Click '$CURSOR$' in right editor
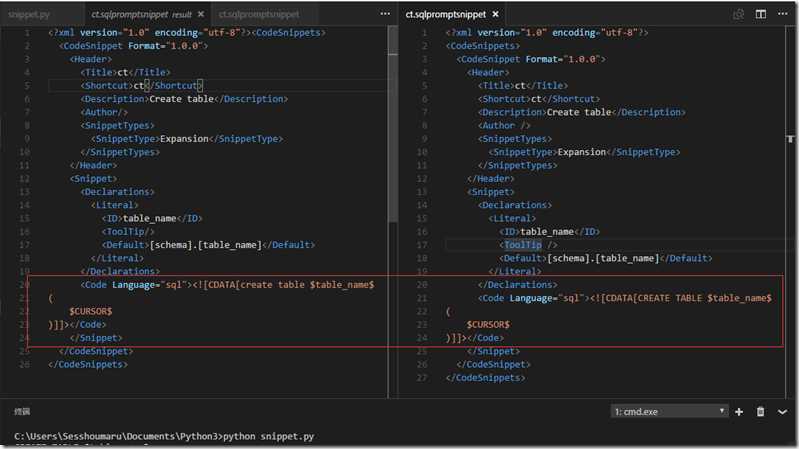Screen dimensions: 799x449 pos(488,324)
